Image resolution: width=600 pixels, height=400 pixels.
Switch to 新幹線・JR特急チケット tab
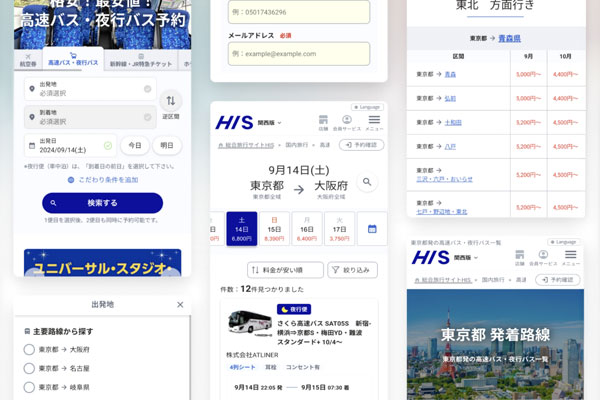point(141,60)
